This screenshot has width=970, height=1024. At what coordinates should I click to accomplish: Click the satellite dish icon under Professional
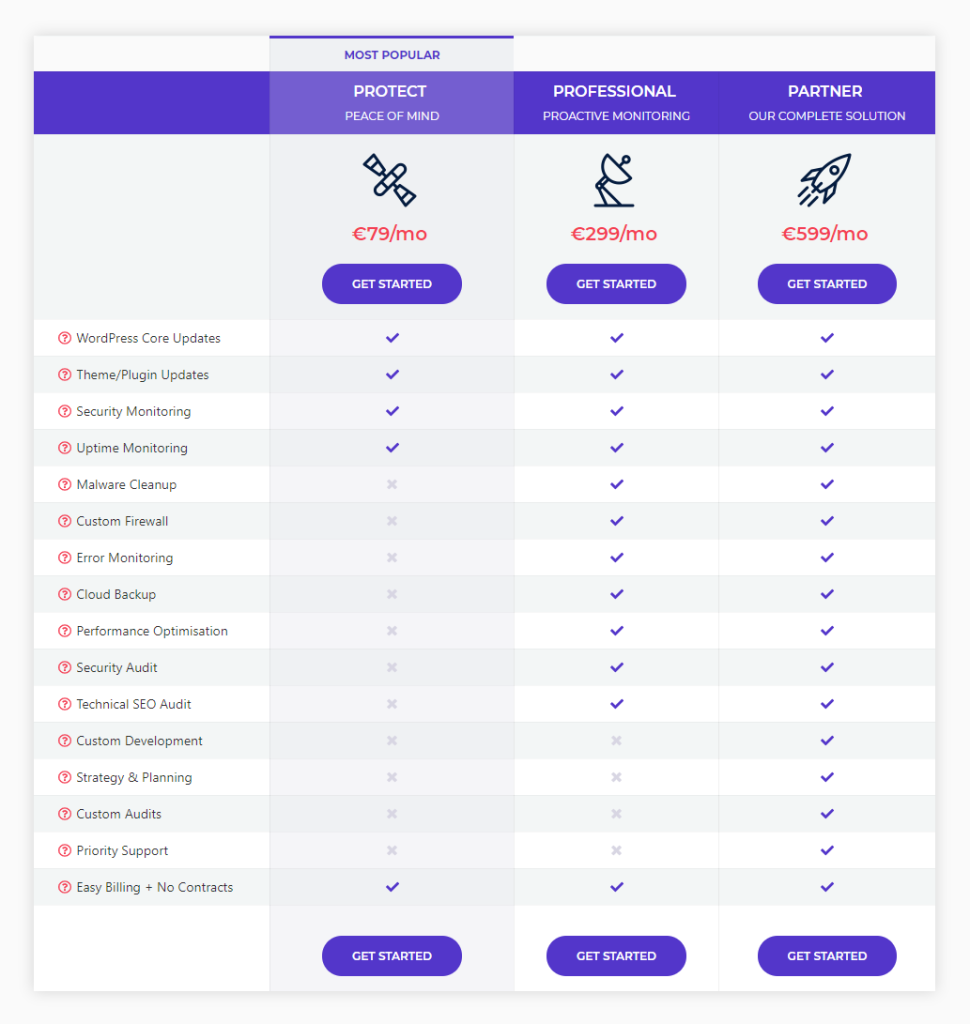(616, 181)
